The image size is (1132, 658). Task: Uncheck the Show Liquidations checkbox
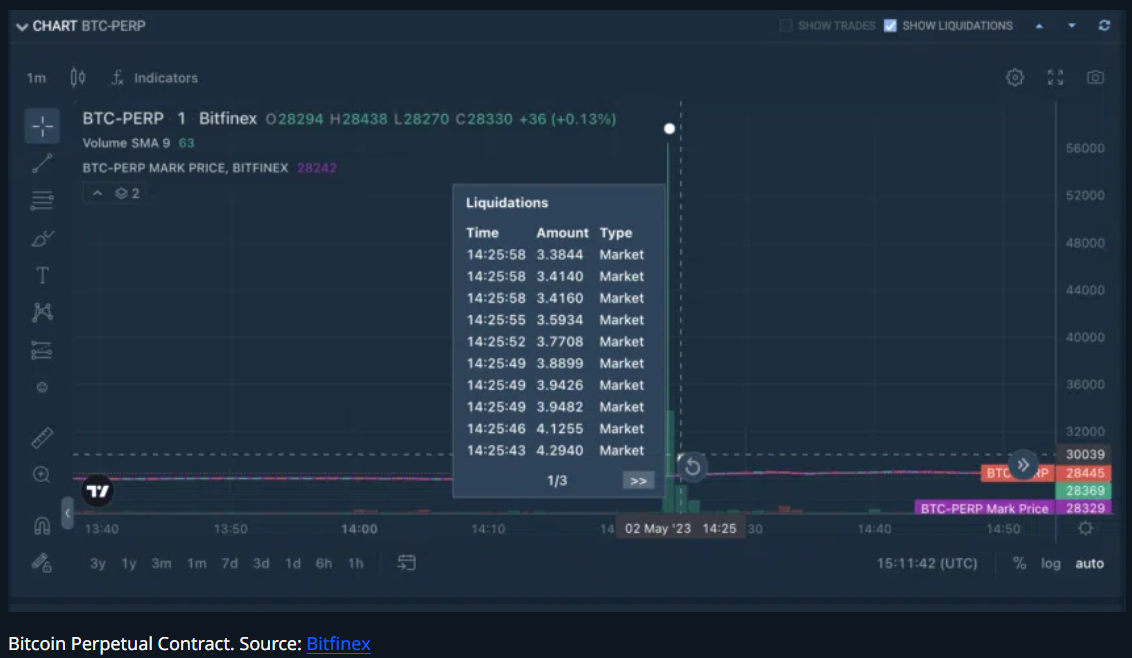pyautogui.click(x=890, y=26)
